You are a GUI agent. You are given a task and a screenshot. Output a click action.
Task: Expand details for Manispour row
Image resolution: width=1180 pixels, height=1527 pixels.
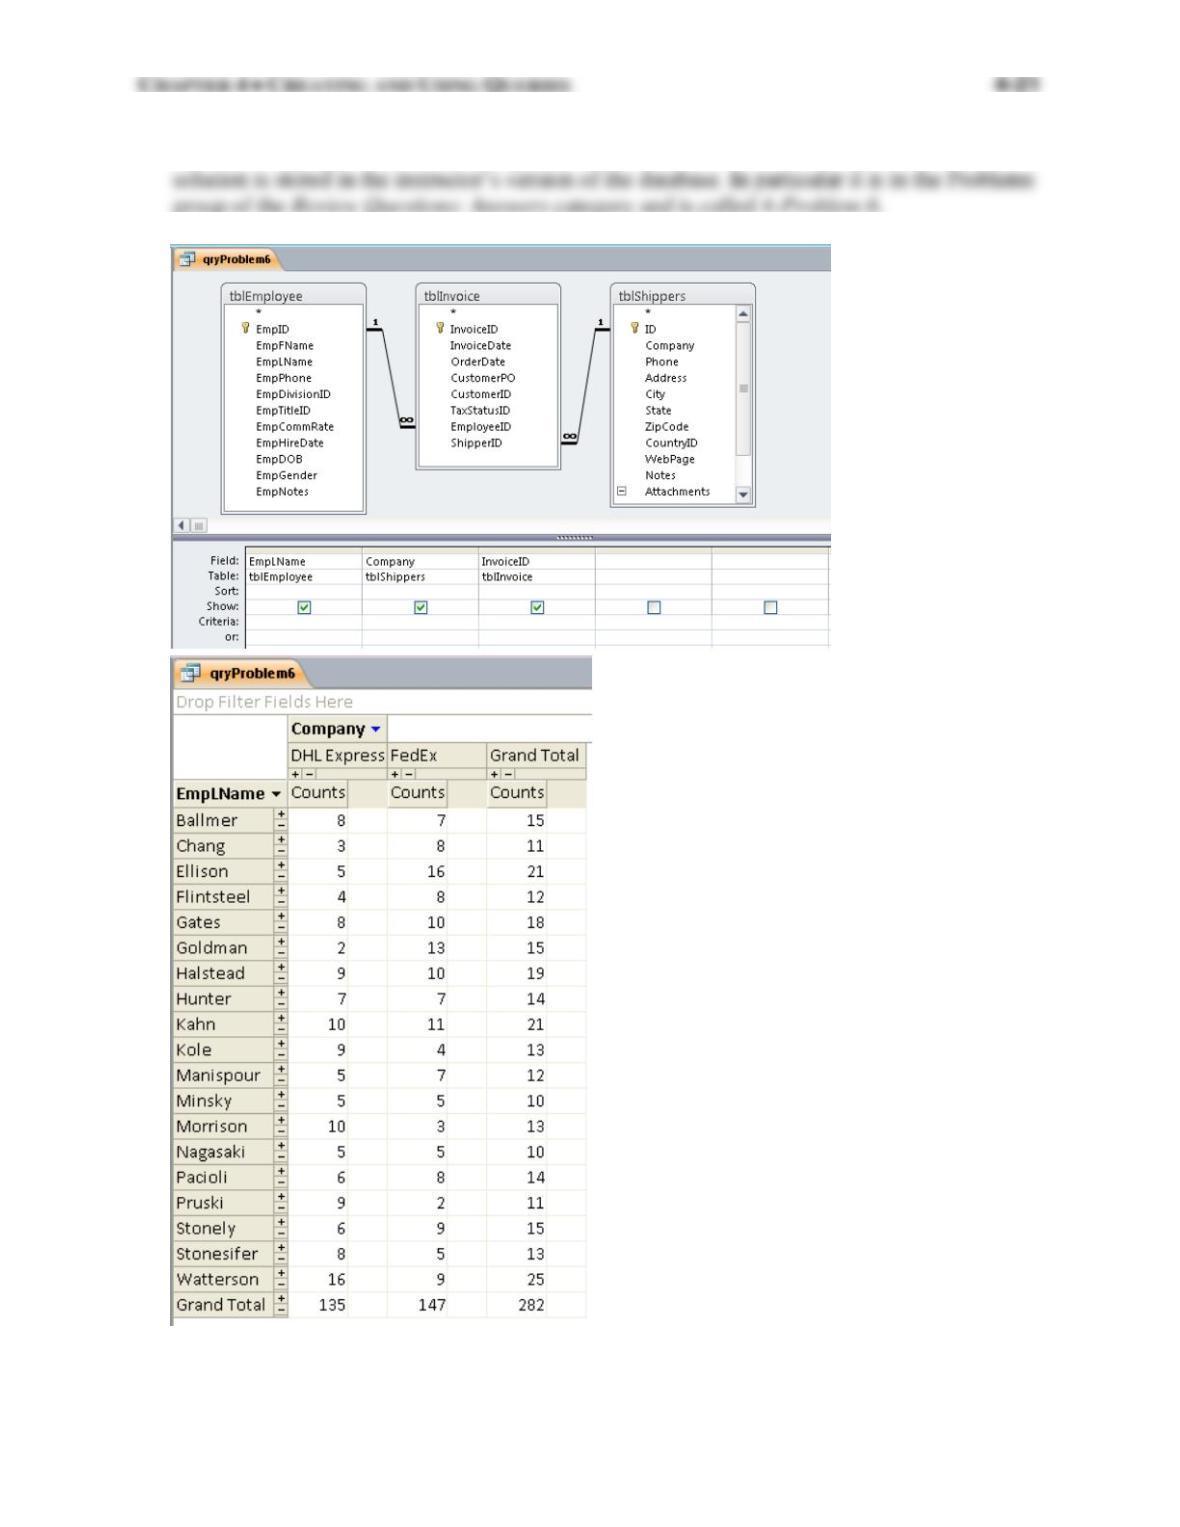click(281, 1070)
